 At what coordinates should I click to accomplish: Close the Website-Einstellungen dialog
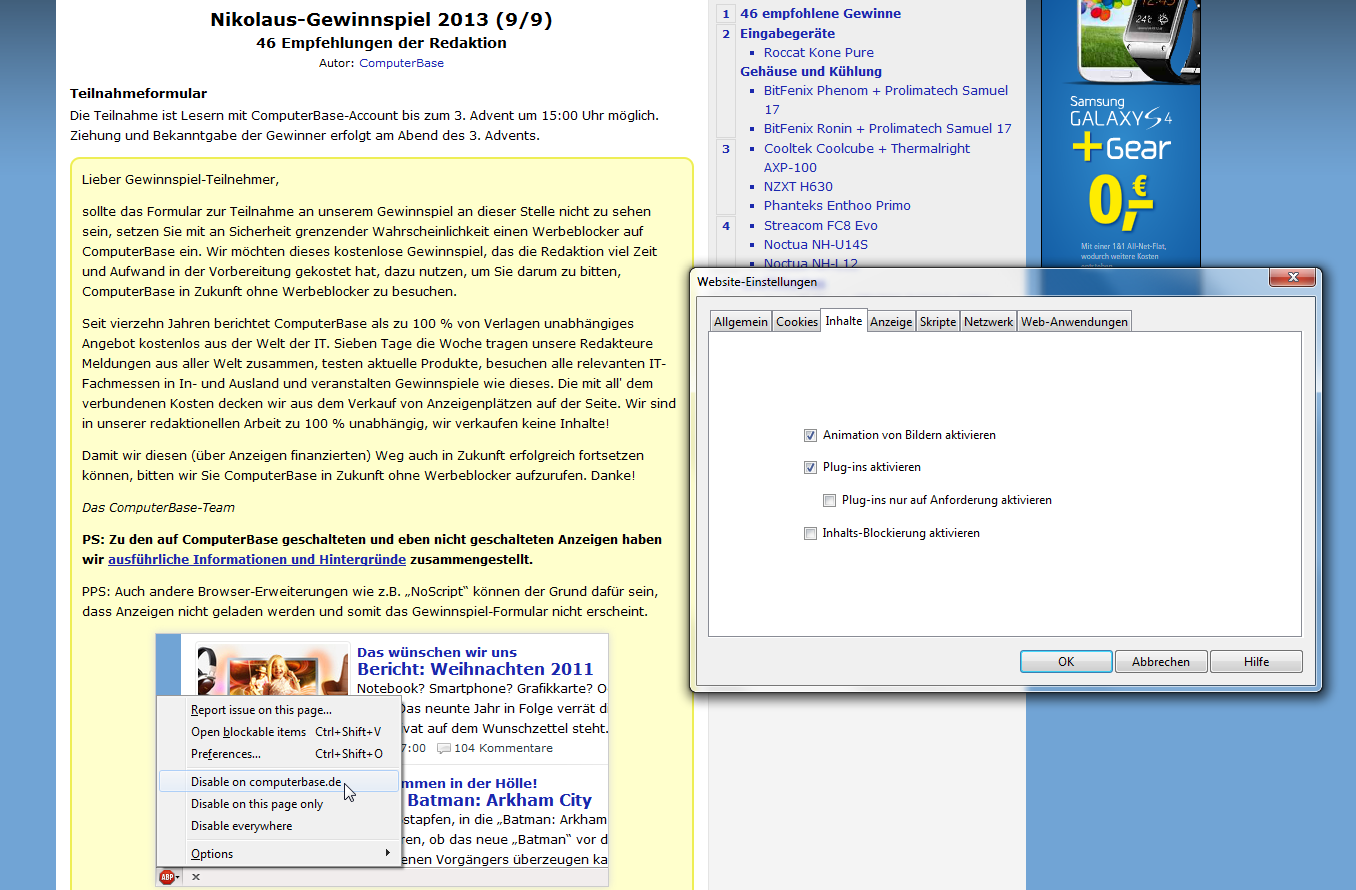coord(1293,277)
